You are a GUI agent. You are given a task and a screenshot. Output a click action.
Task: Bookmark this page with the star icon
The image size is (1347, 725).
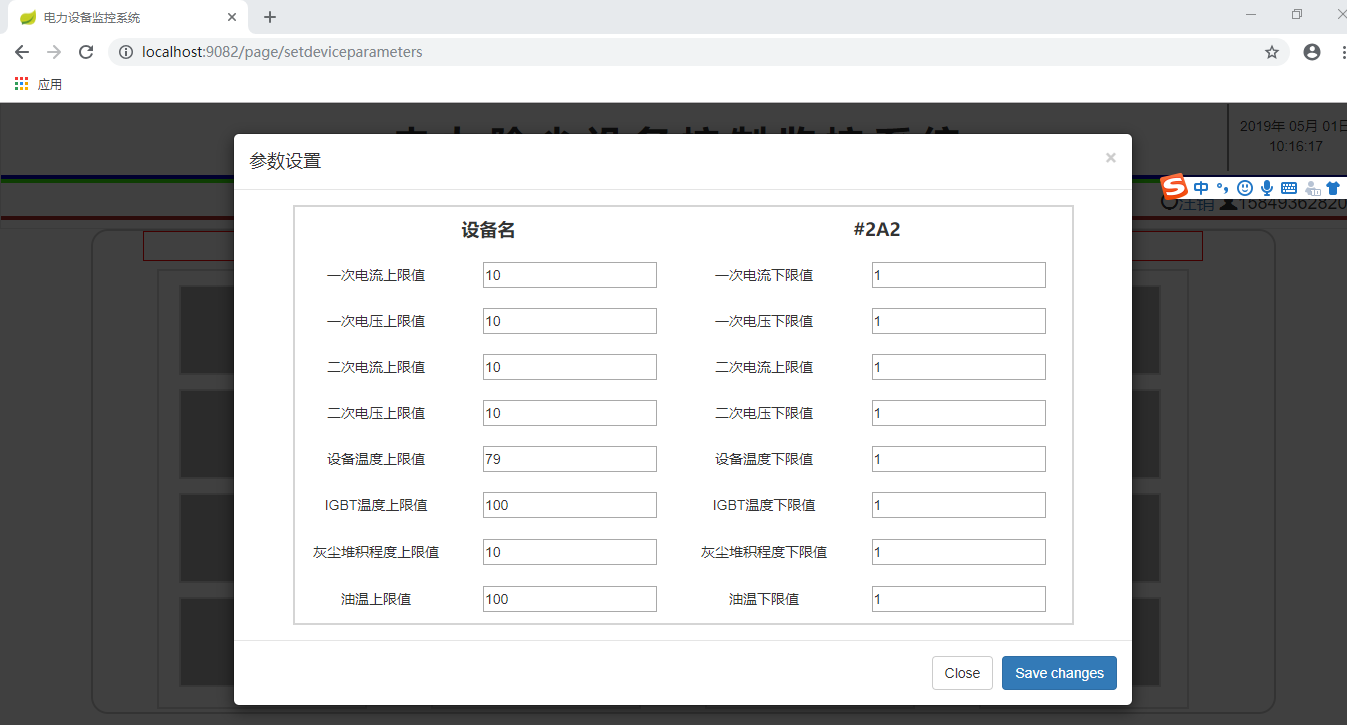coord(1272,52)
